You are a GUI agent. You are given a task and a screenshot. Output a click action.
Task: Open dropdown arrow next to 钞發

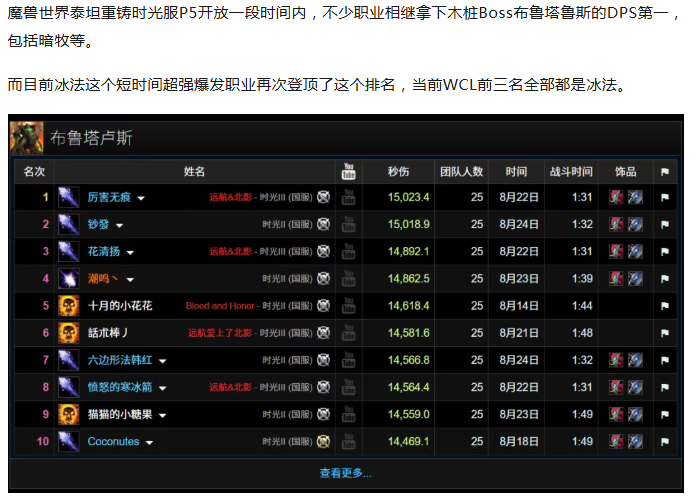click(x=119, y=226)
